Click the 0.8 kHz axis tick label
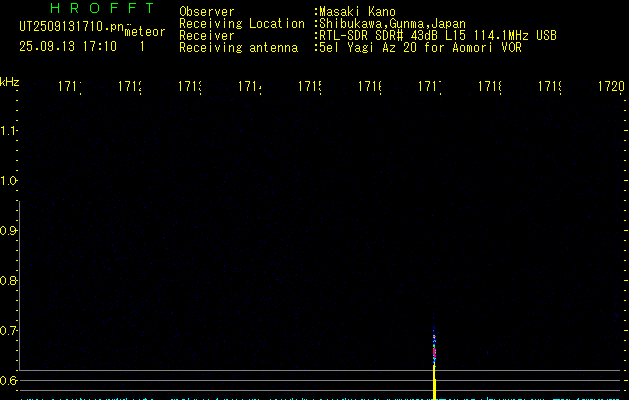This screenshot has width=629, height=400. [8, 280]
